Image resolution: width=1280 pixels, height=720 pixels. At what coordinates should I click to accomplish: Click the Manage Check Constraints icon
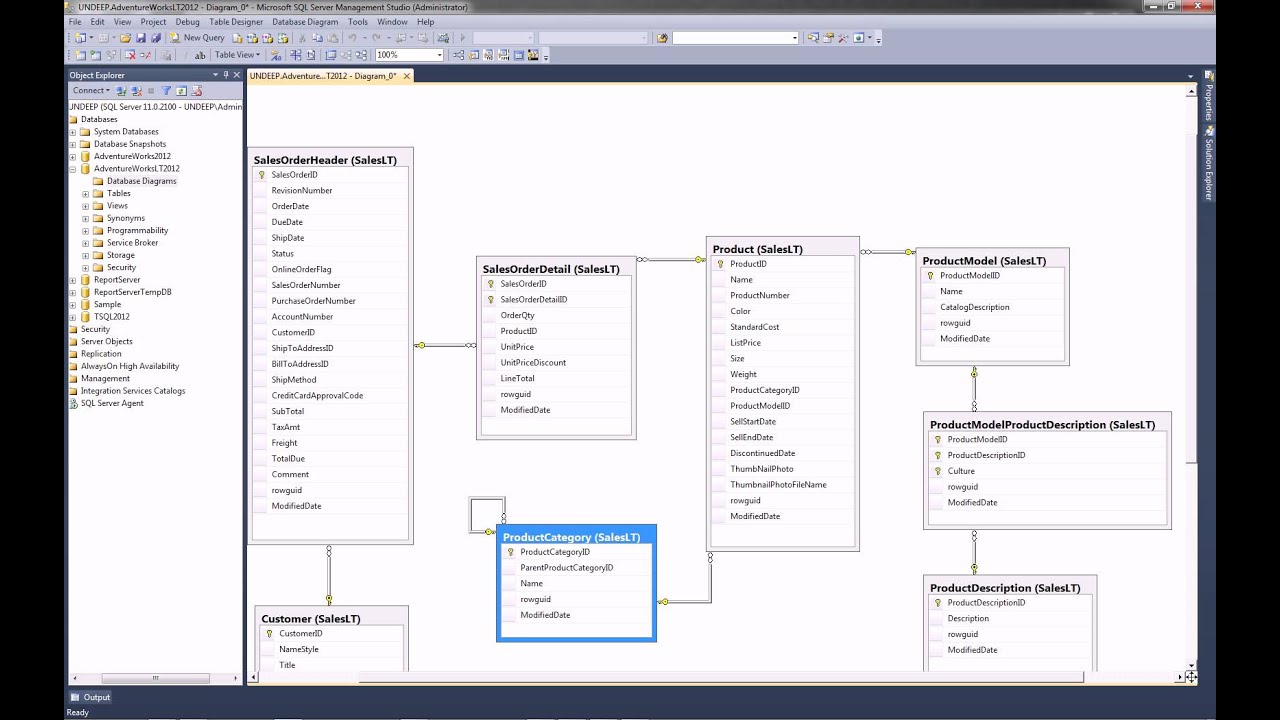pyautogui.click(x=518, y=55)
